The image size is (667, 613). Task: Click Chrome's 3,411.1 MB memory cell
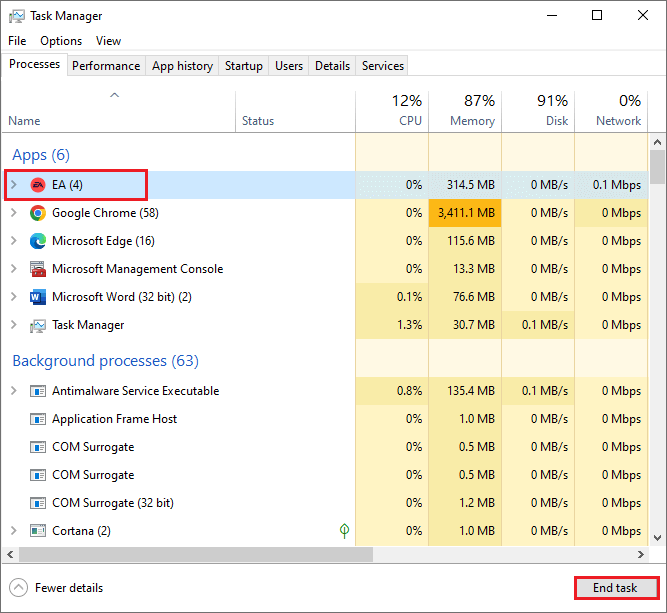(465, 213)
